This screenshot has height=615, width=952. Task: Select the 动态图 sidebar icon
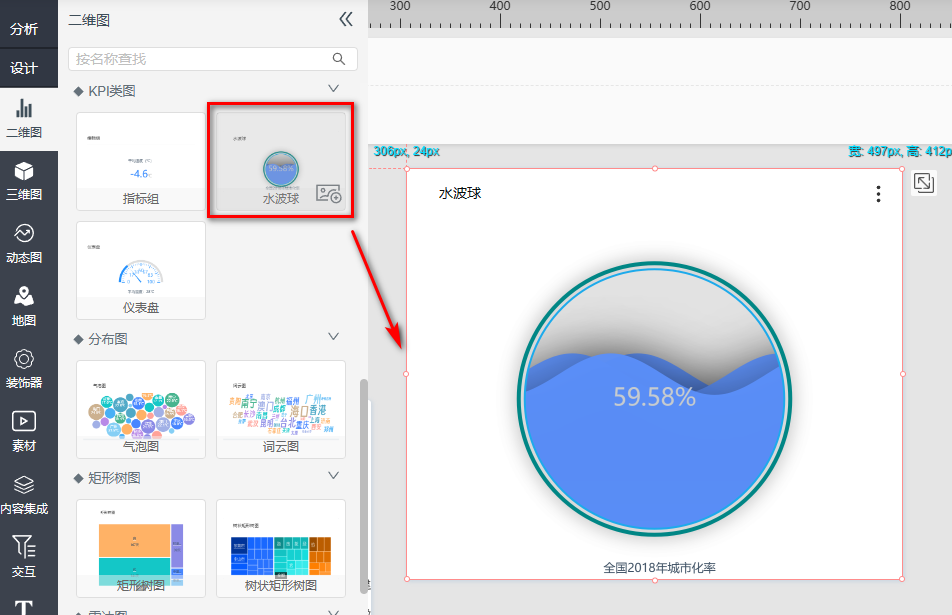[24, 242]
